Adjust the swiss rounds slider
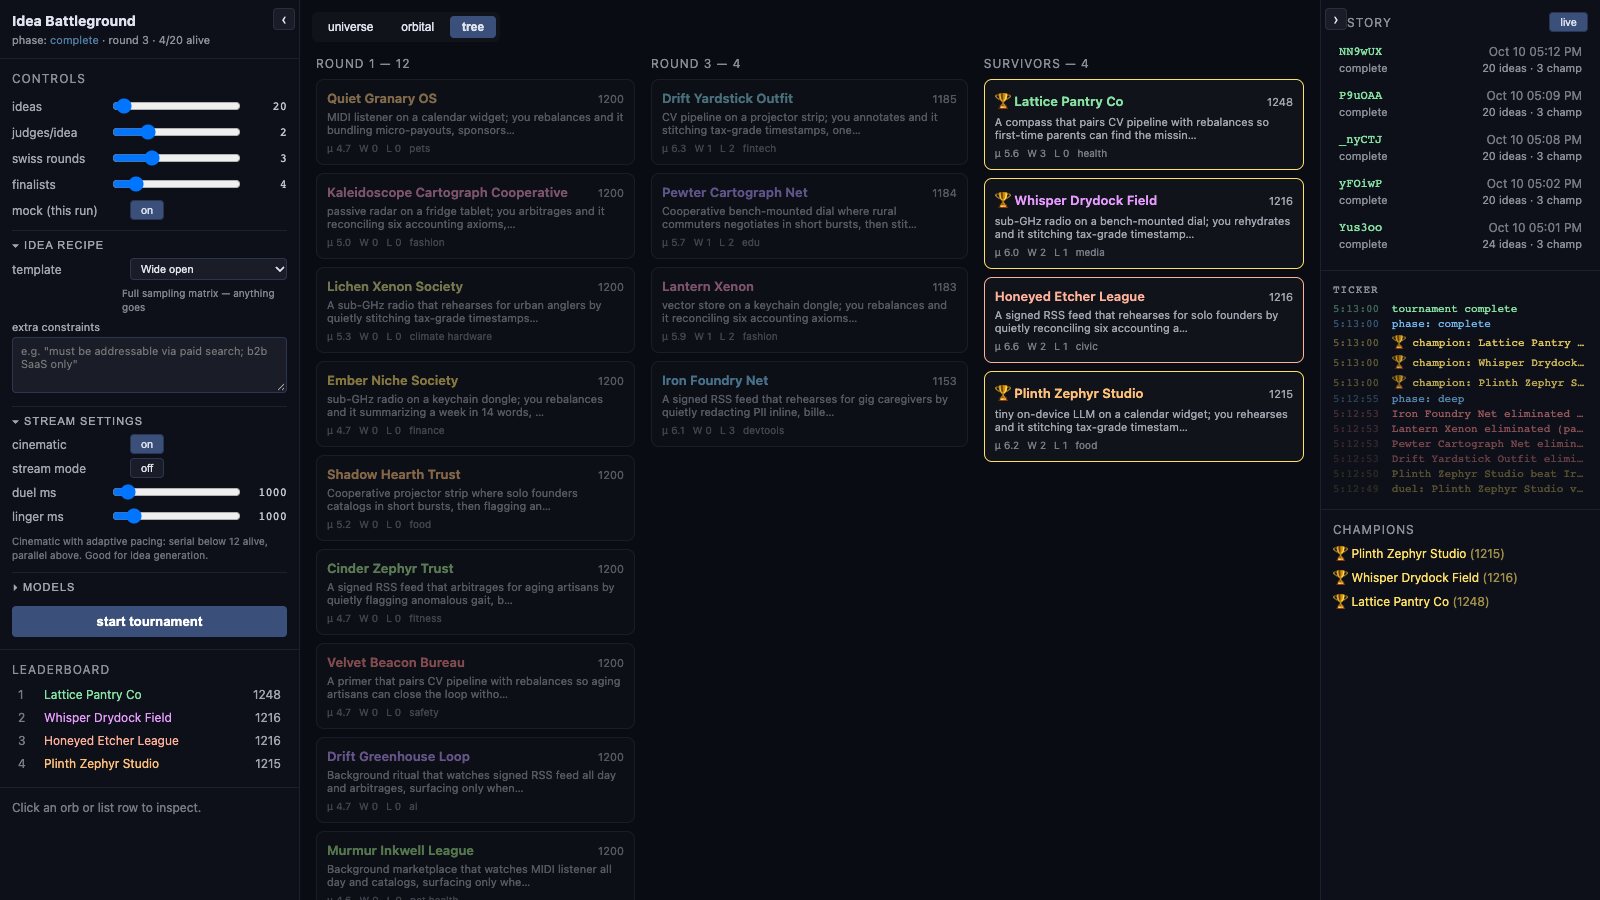 [x=176, y=158]
